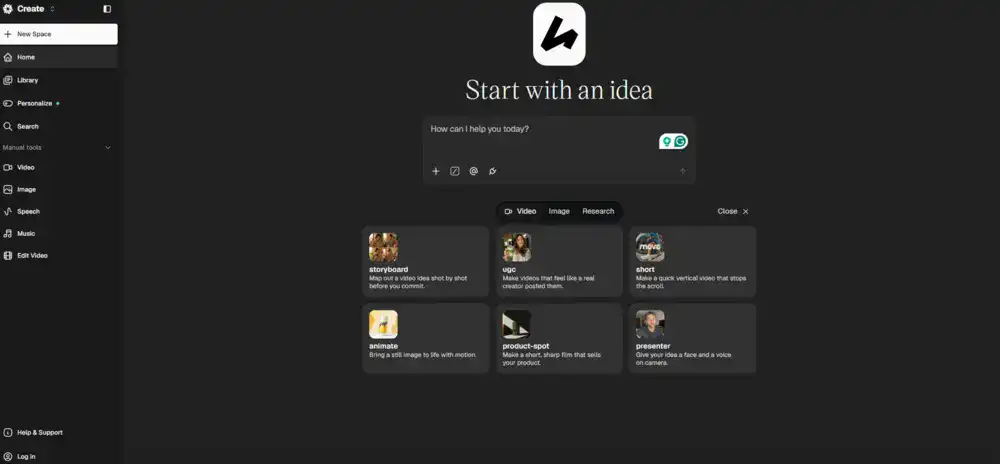Screen dimensions: 1000x464
Task: Open the Personalize page
Action: (x=59, y=103)
